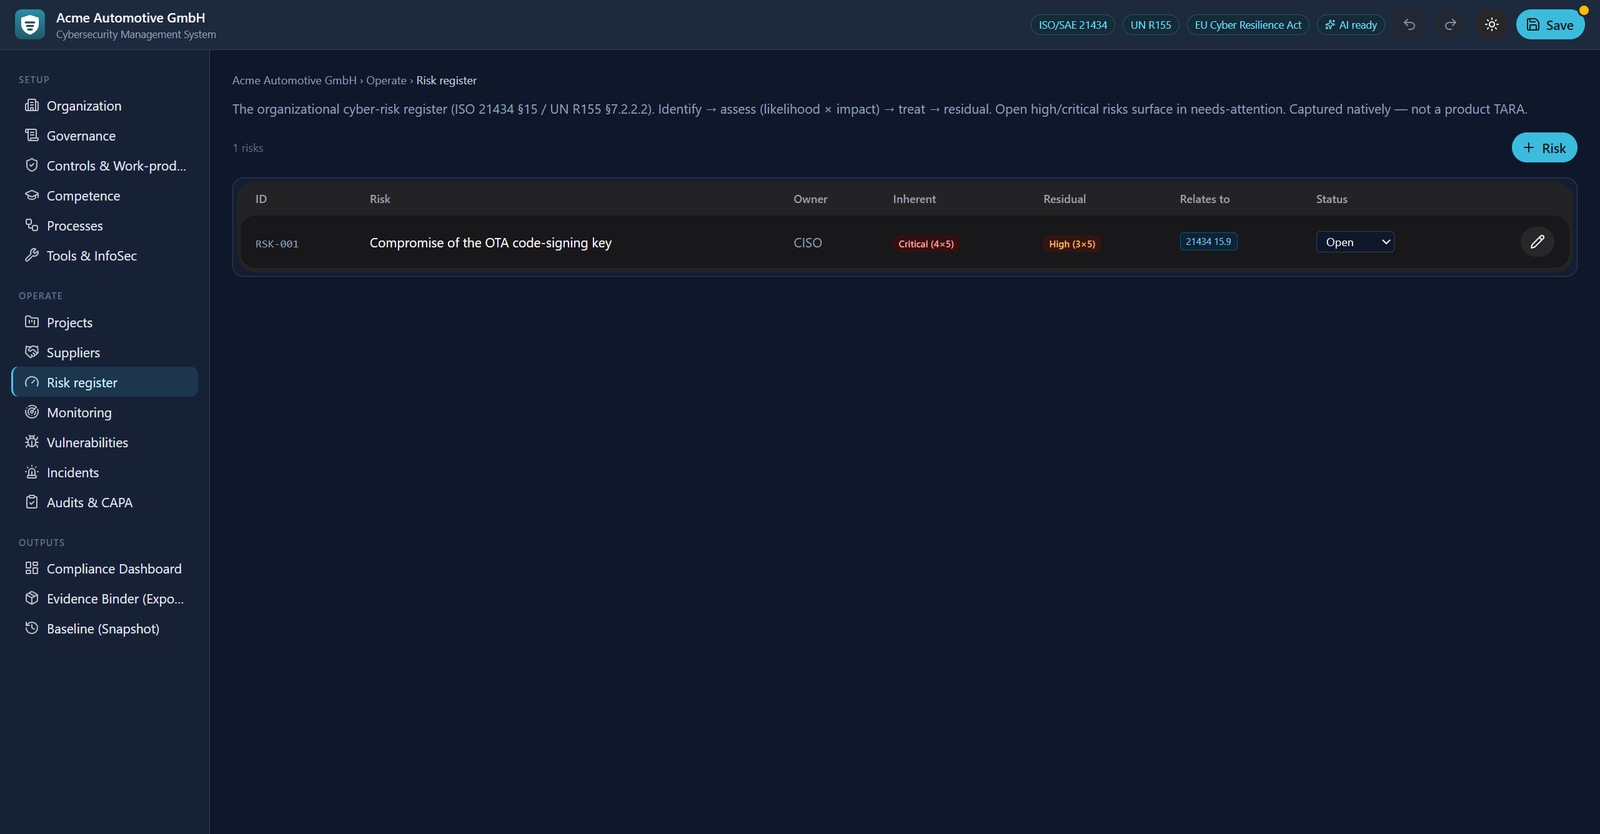This screenshot has height=834, width=1600.
Task: Open the Organization page
Action: pos(105,106)
